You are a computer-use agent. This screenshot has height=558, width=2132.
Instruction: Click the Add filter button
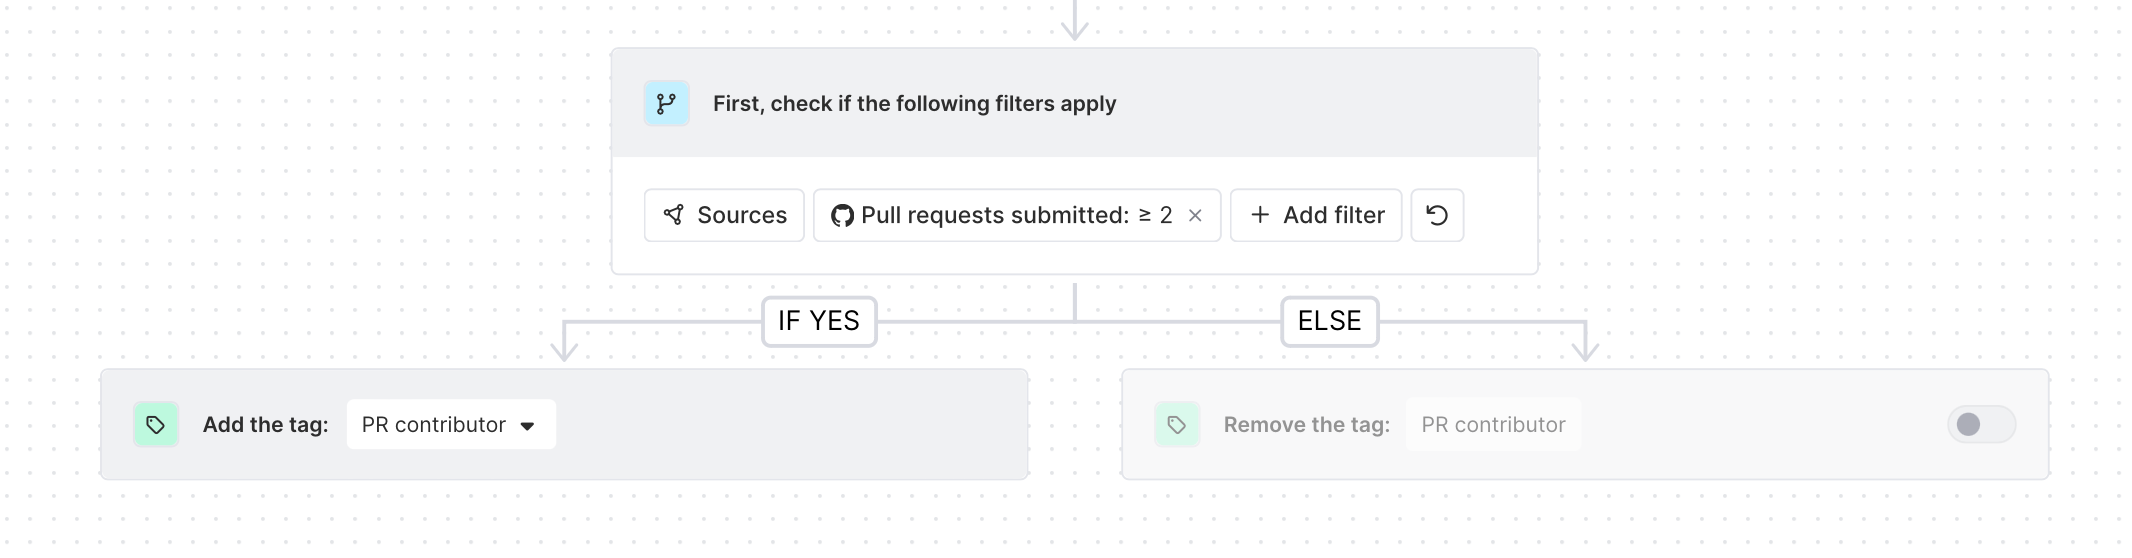tap(1316, 215)
